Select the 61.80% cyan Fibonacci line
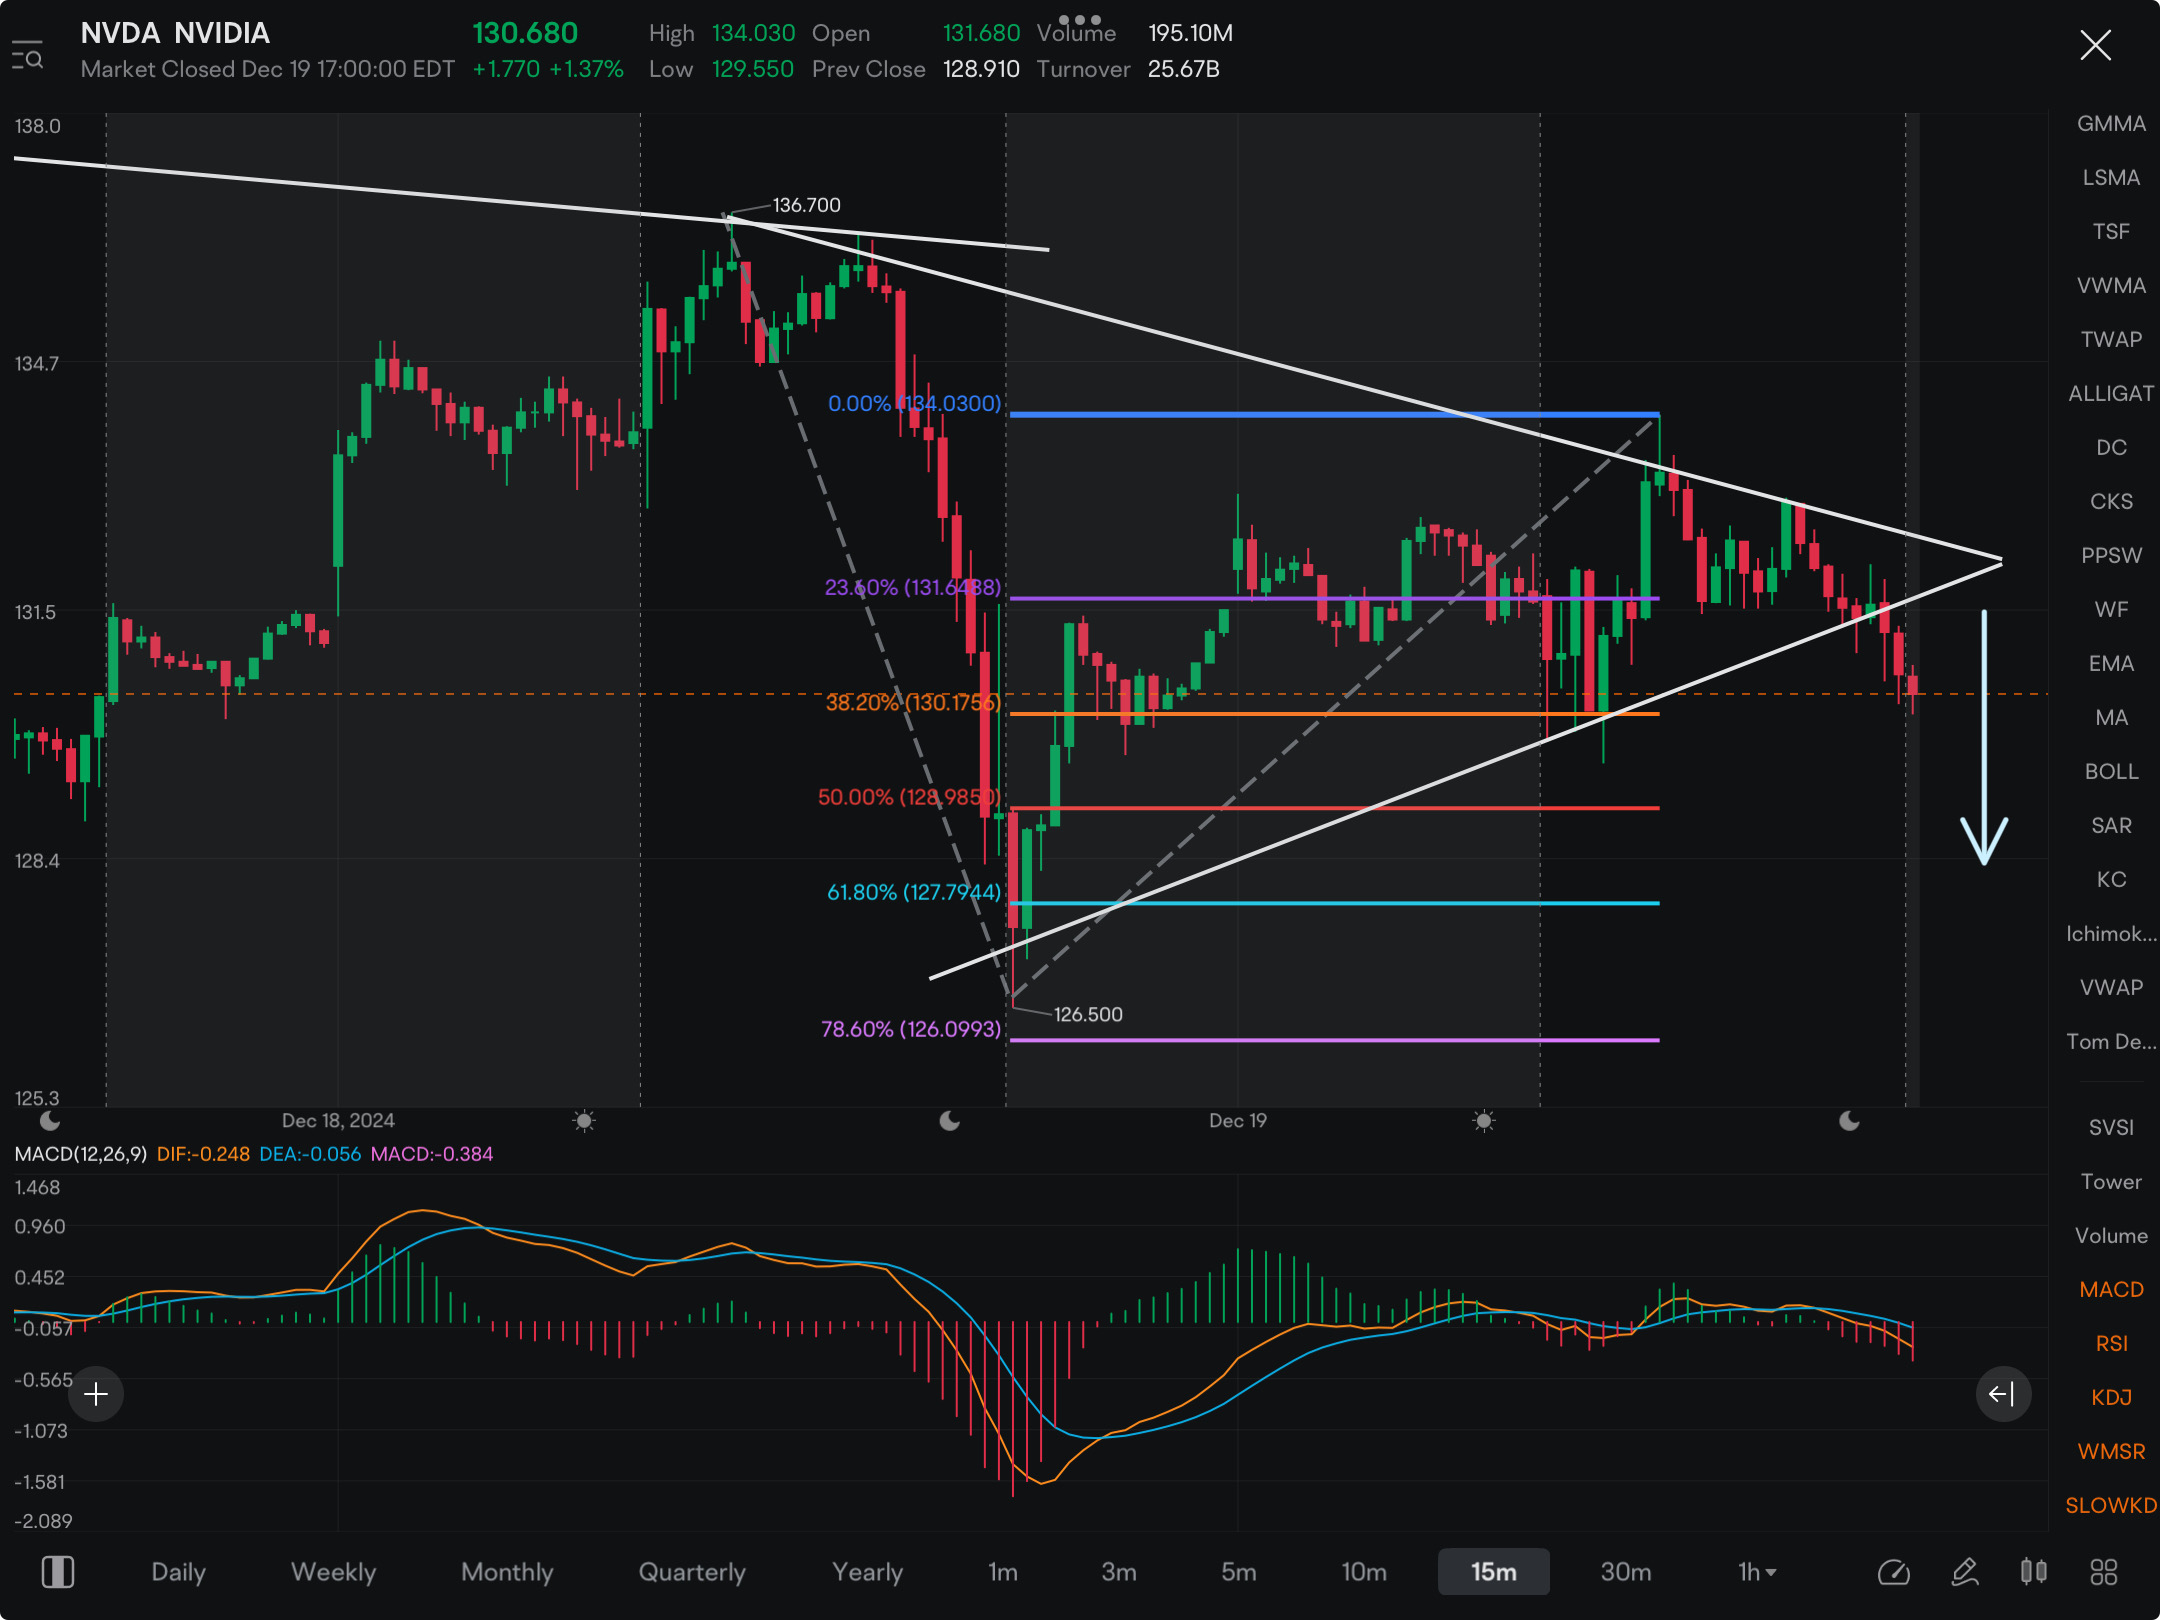This screenshot has width=2160, height=1620. point(1334,902)
